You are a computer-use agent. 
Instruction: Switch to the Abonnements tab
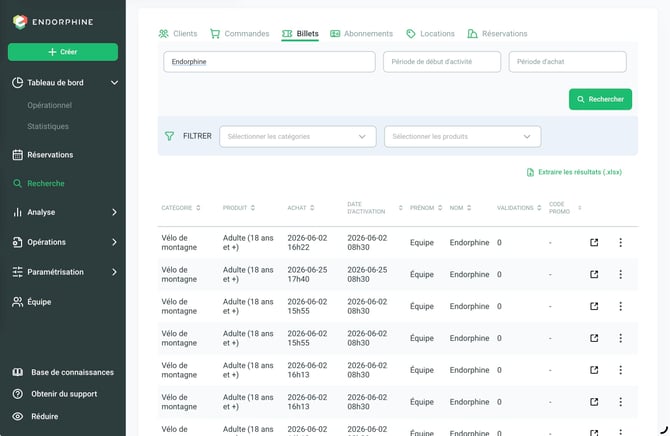[x=361, y=34]
